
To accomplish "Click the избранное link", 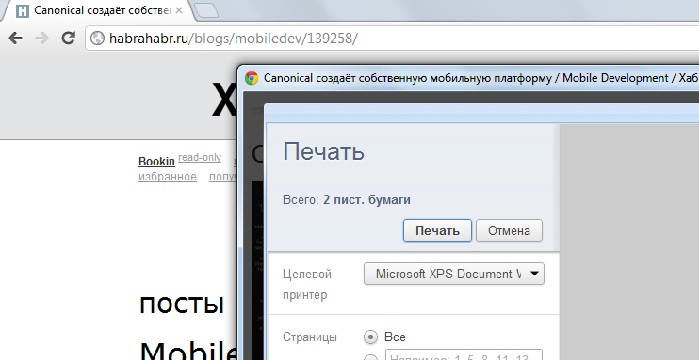I will coord(167,176).
